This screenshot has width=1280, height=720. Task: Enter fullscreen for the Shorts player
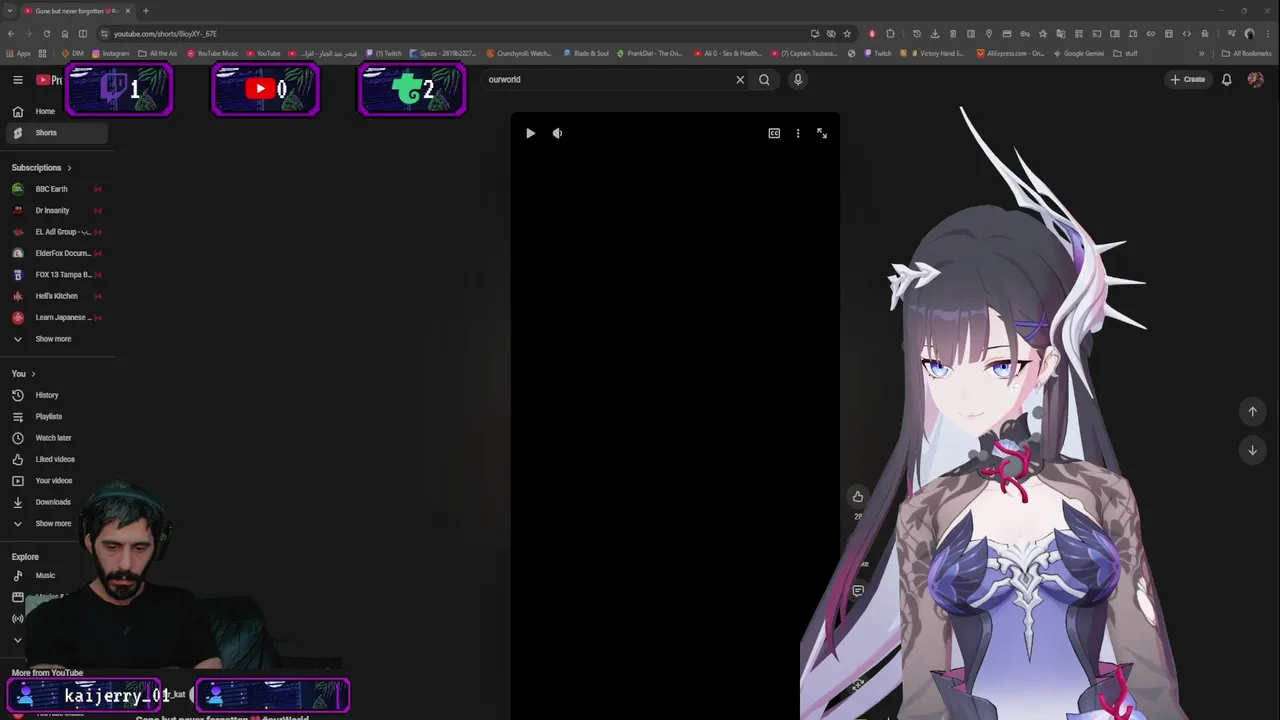pos(822,133)
